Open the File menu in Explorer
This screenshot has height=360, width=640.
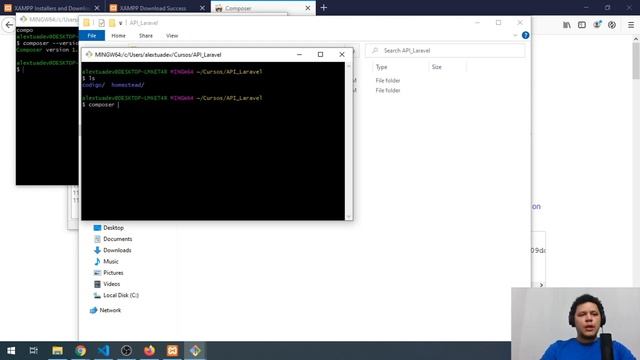coord(92,36)
